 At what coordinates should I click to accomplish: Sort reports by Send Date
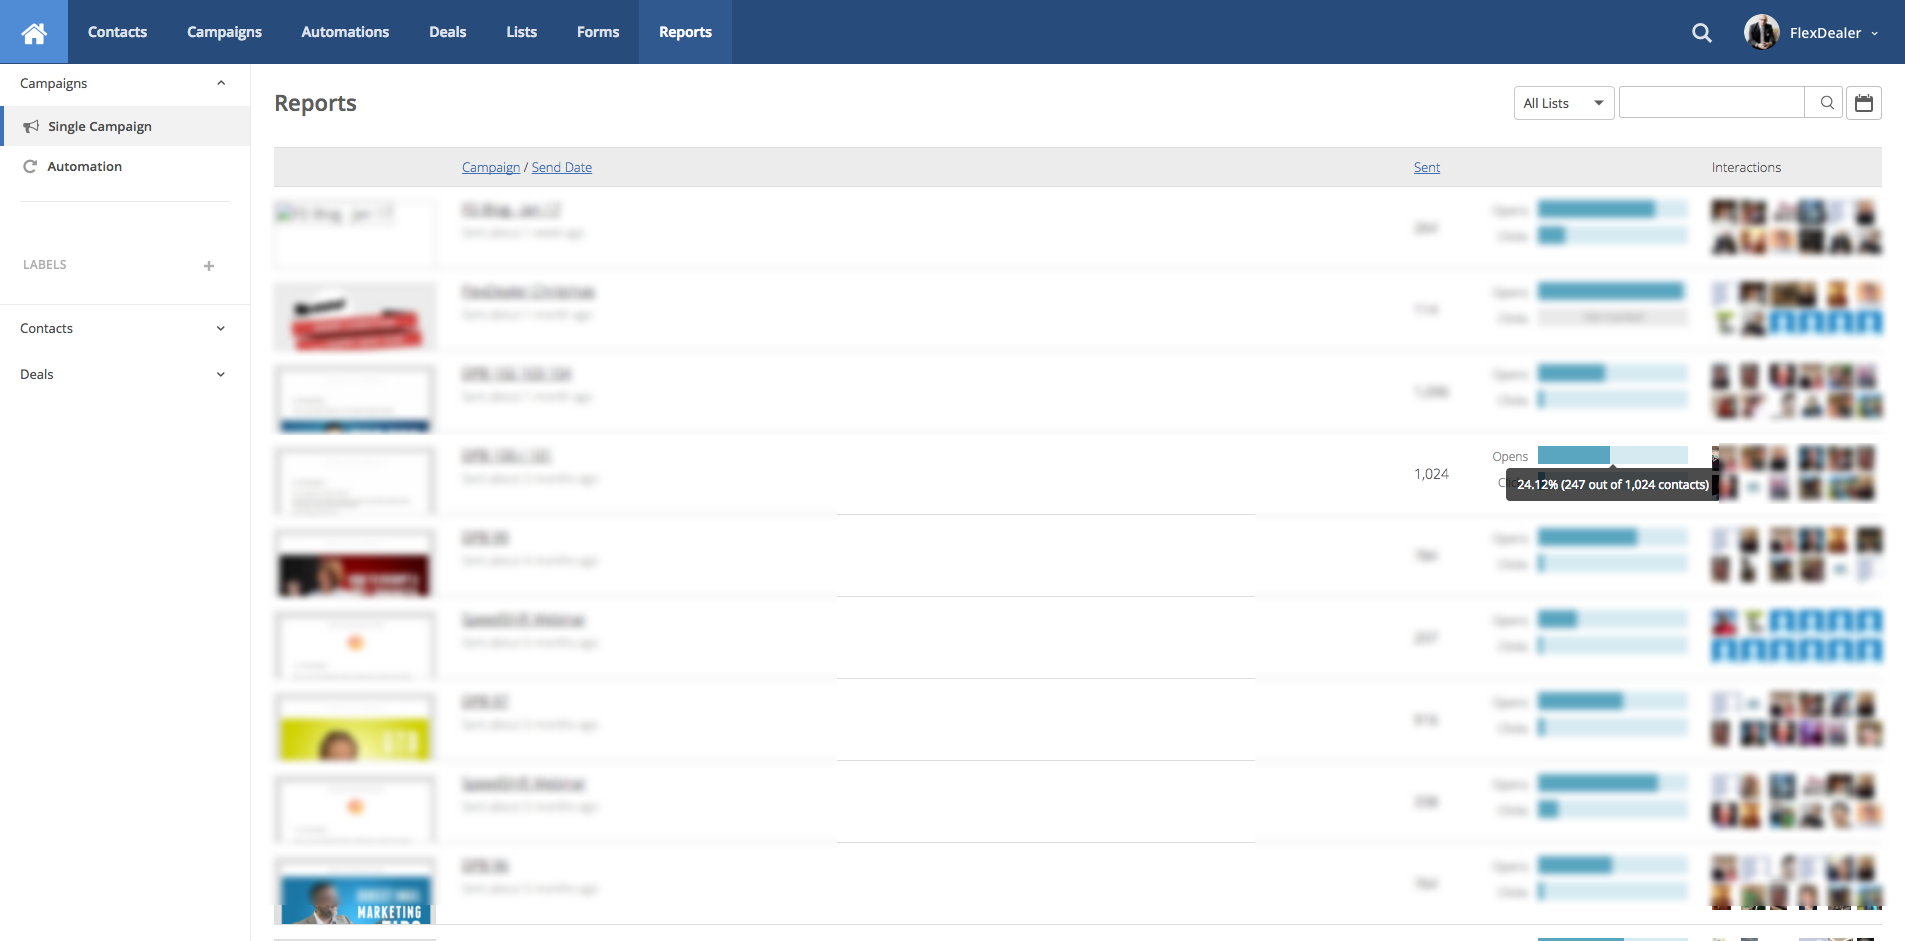[561, 168]
